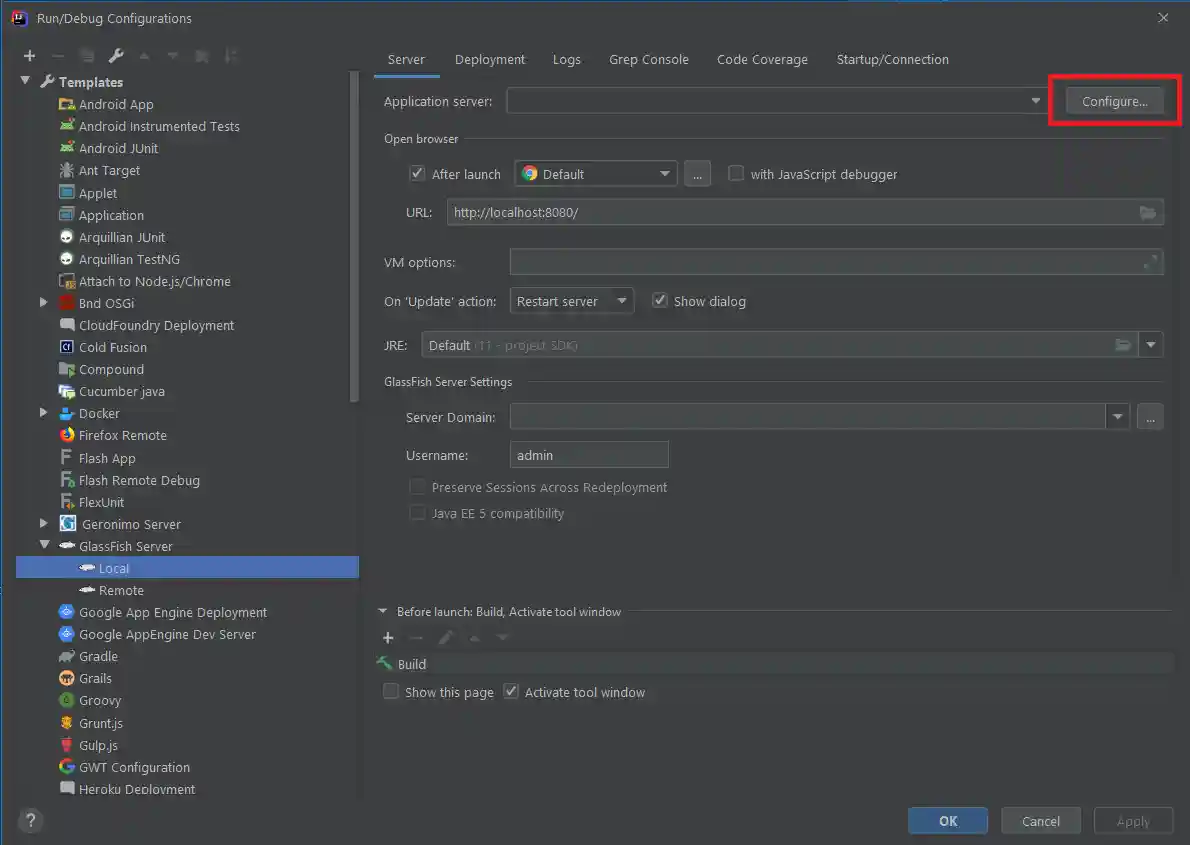Image resolution: width=1190 pixels, height=845 pixels.
Task: Open the Code Coverage tab
Action: click(x=762, y=59)
